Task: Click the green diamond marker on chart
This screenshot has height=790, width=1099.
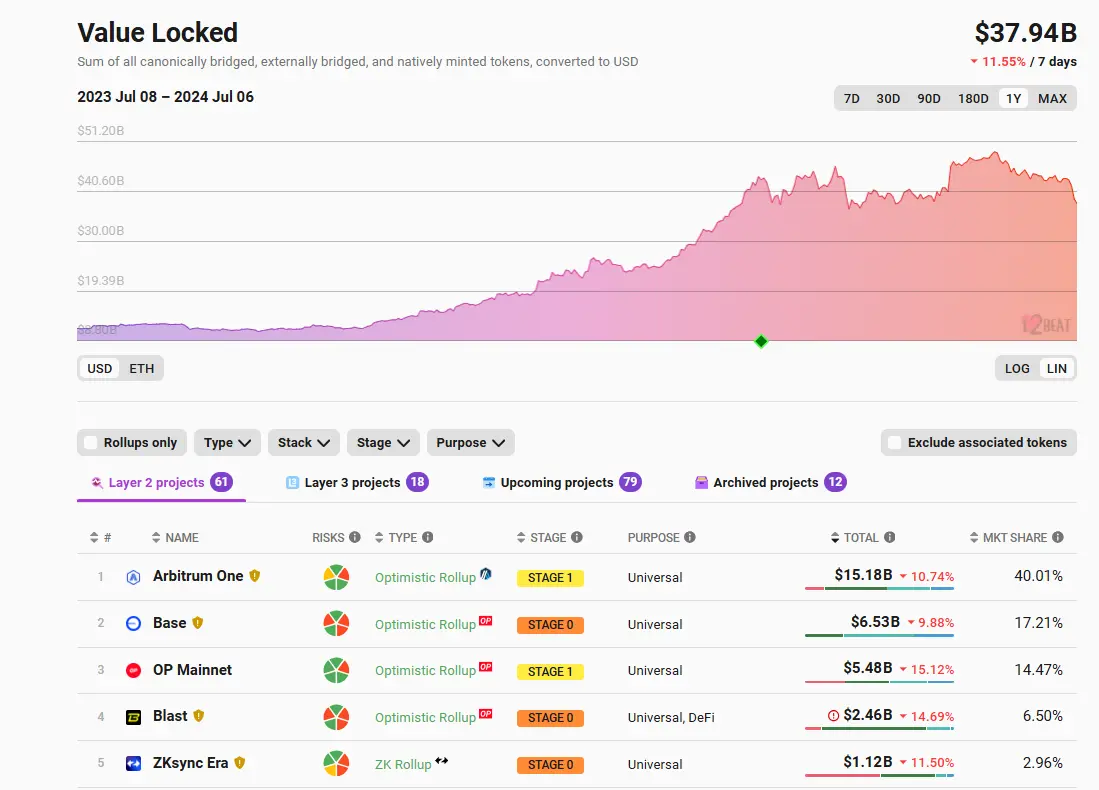Action: tap(761, 342)
